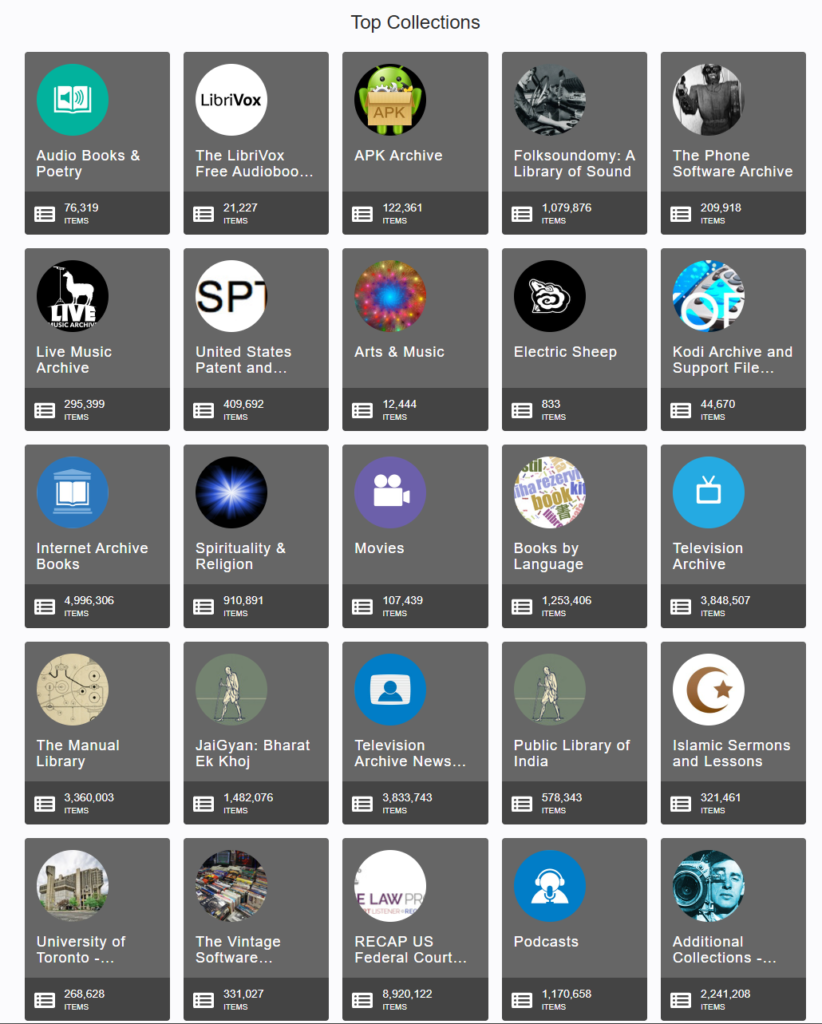Click the Live Music Archive llama logo
822x1024 pixels.
pyautogui.click(x=72, y=296)
